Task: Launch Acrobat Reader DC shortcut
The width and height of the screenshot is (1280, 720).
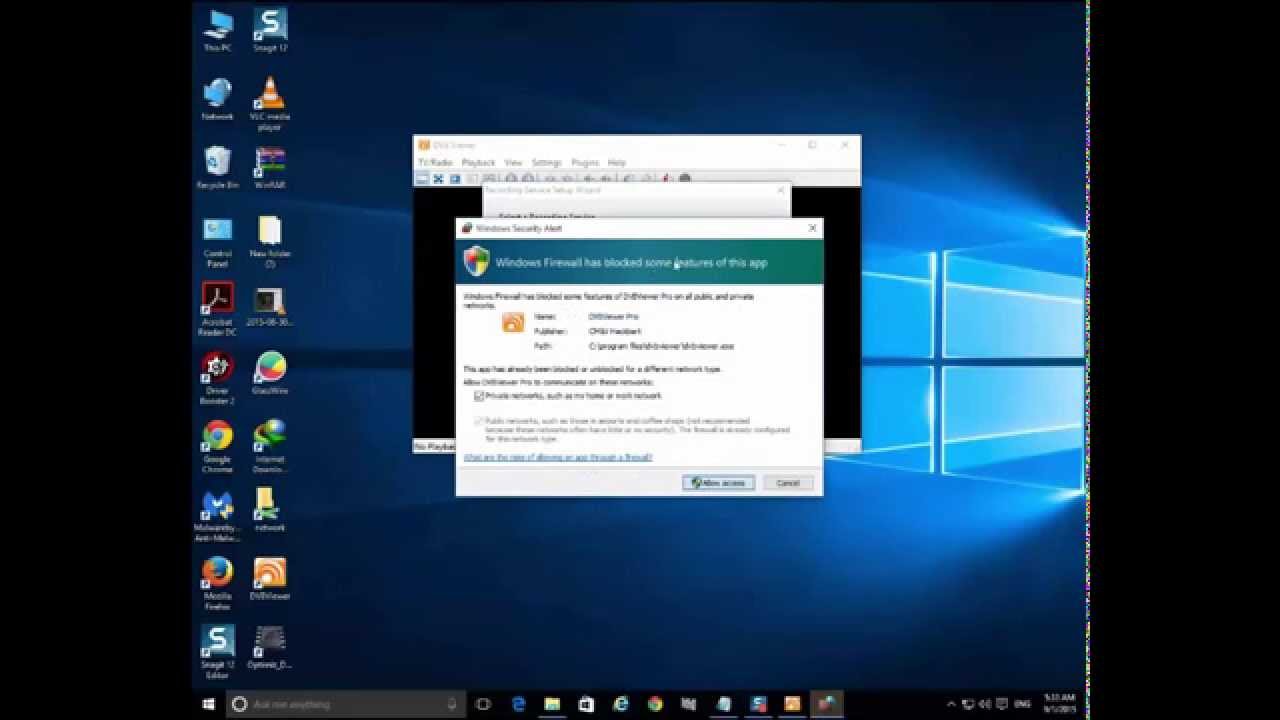Action: tap(218, 310)
